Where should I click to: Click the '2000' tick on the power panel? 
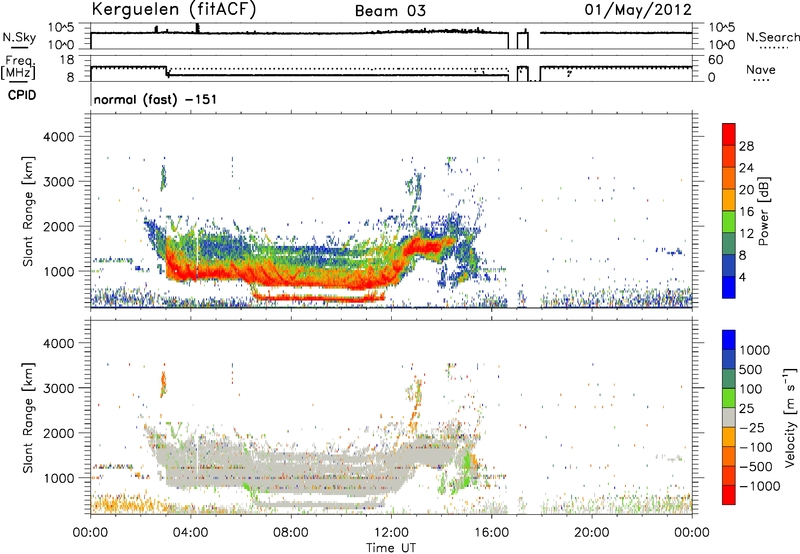click(58, 226)
